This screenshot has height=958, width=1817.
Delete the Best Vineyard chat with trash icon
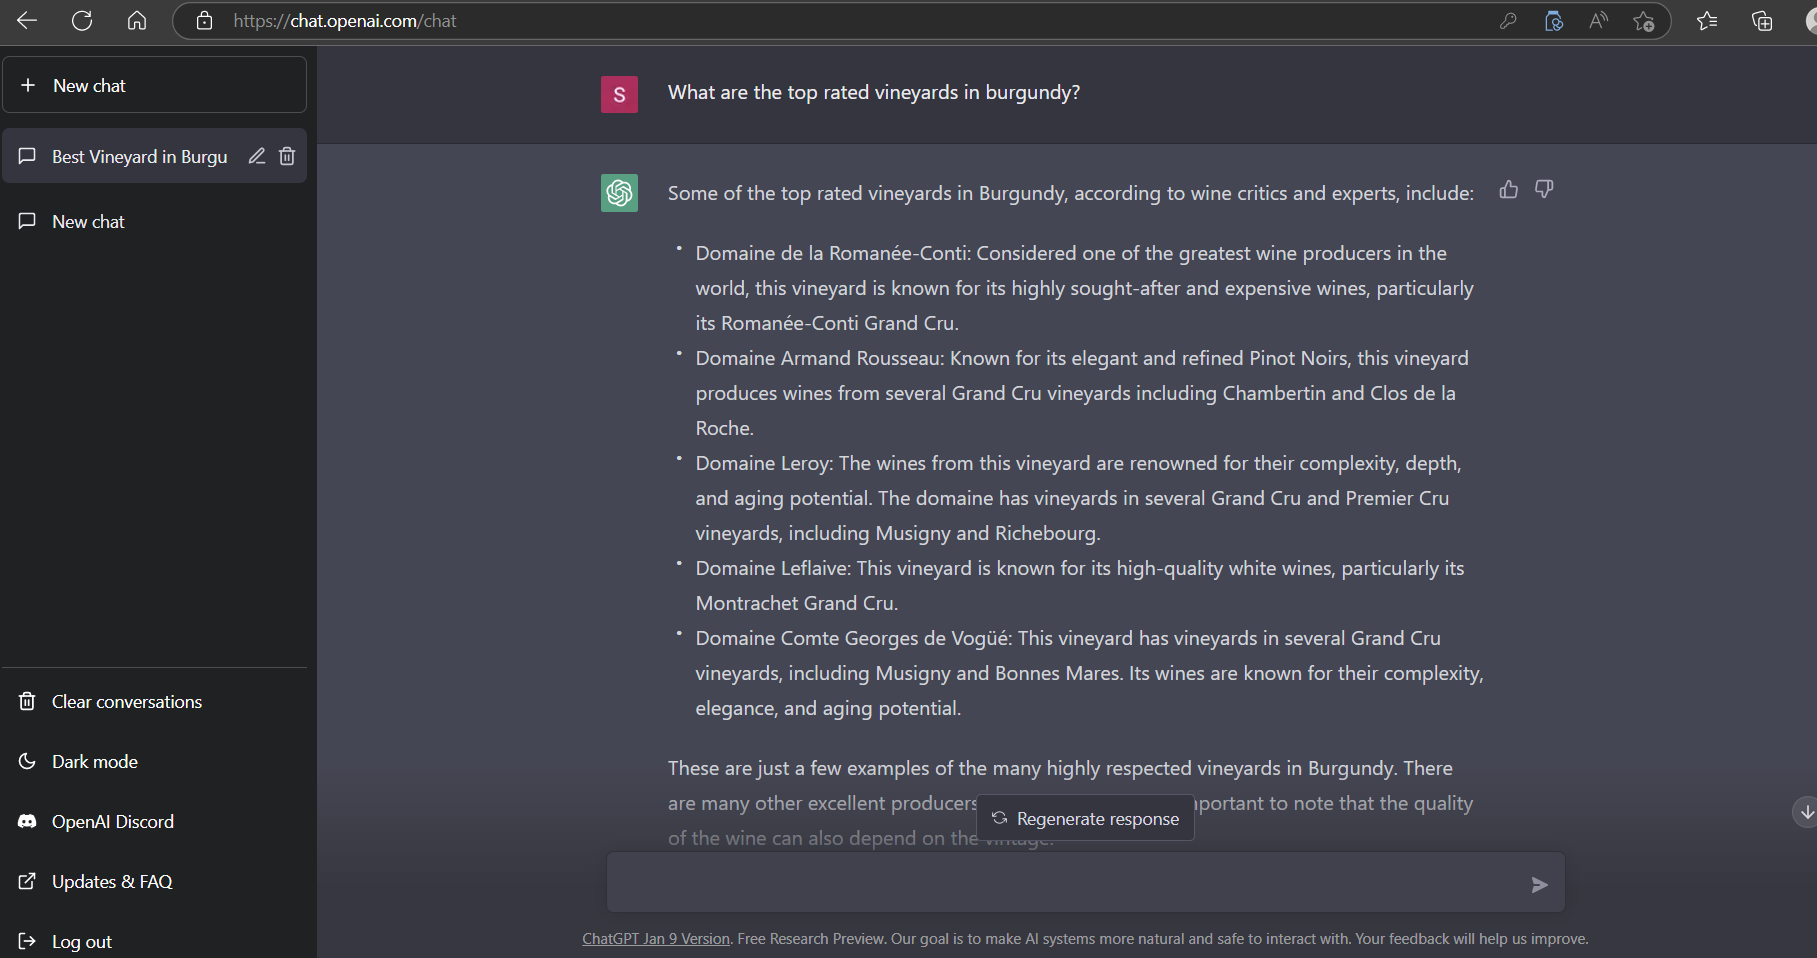pyautogui.click(x=287, y=156)
